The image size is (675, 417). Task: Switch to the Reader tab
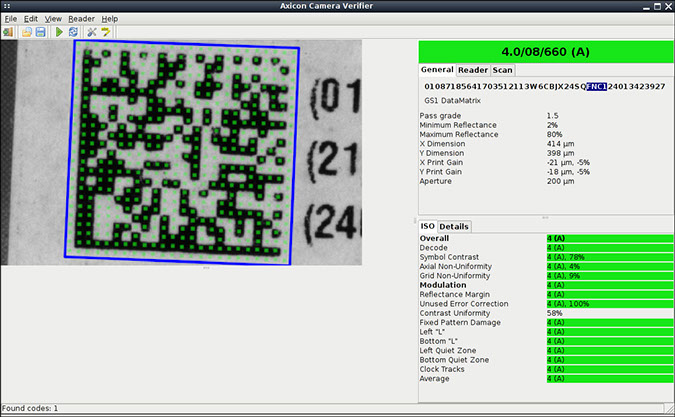pyautogui.click(x=473, y=70)
